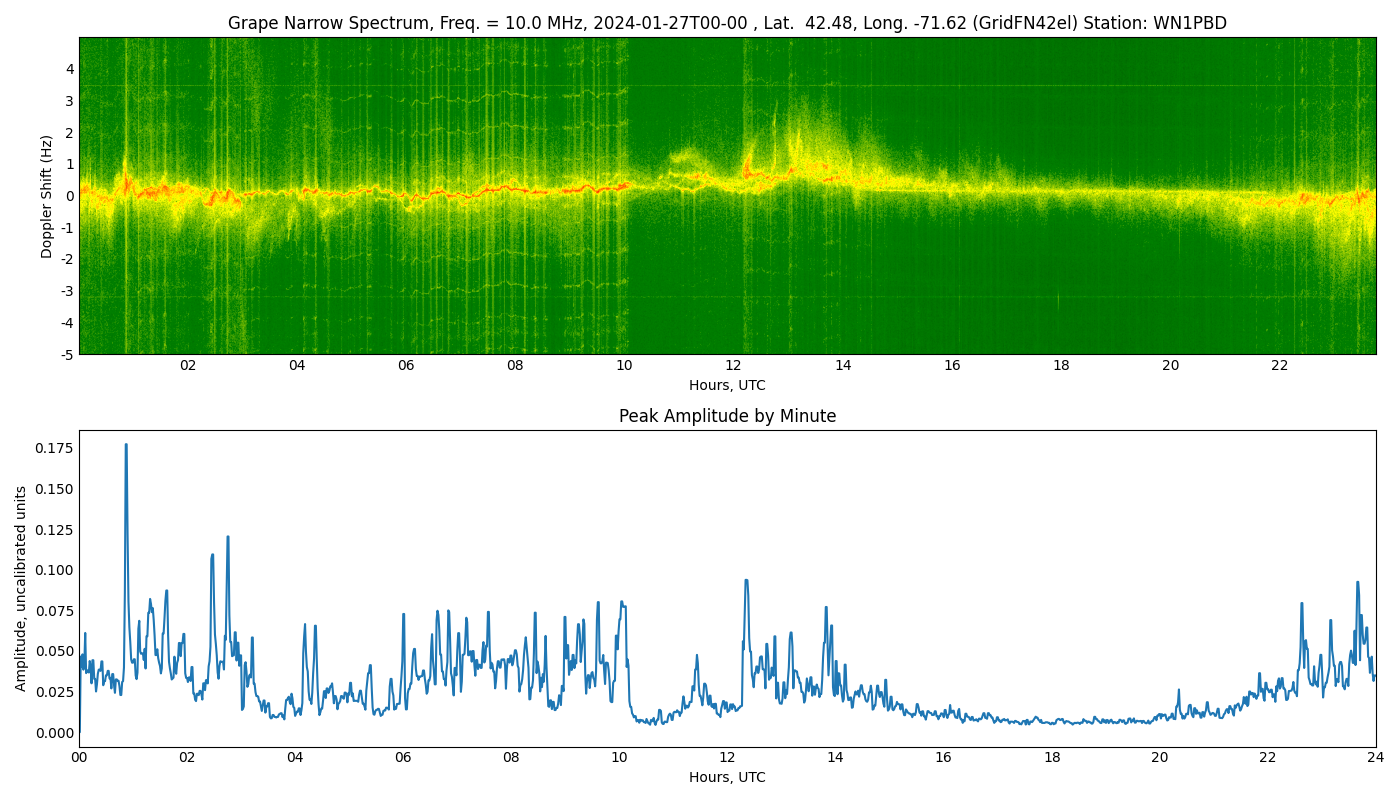Click the 24 hour tick on amplitude axis
Viewport: 1400px width, 800px height.
coord(1376,758)
